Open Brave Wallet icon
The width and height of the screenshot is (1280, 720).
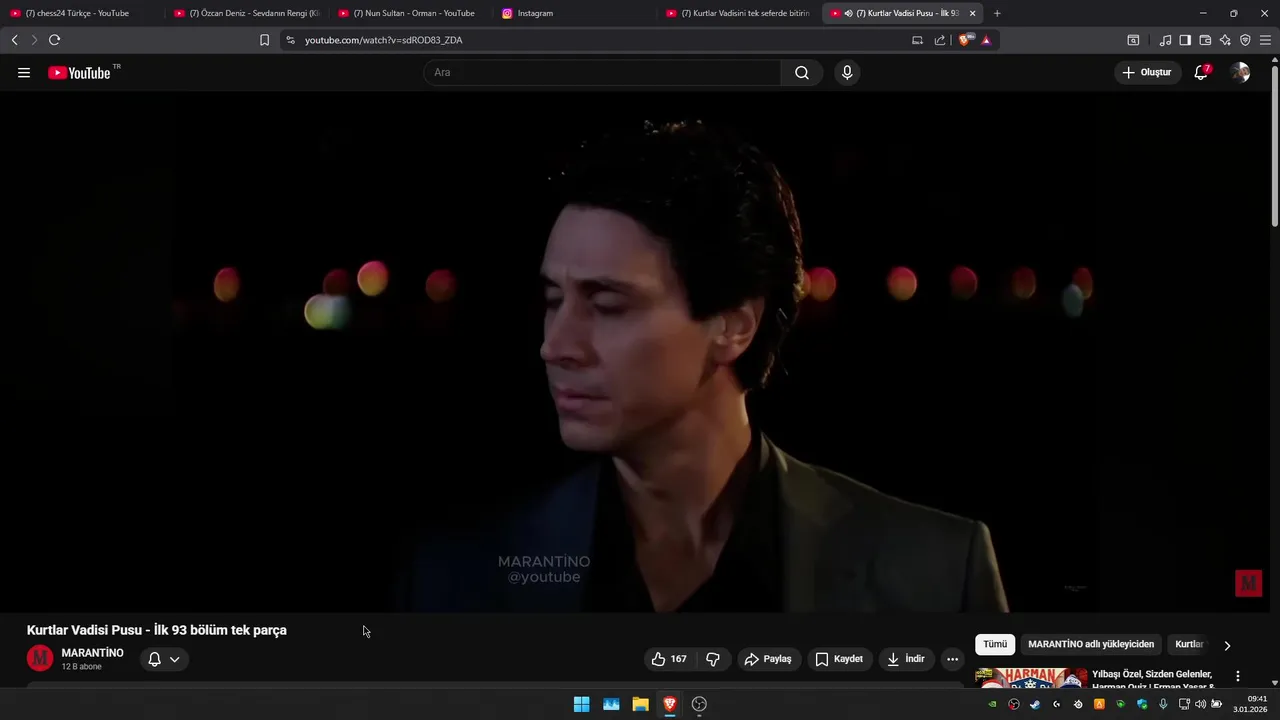pos(1205,40)
